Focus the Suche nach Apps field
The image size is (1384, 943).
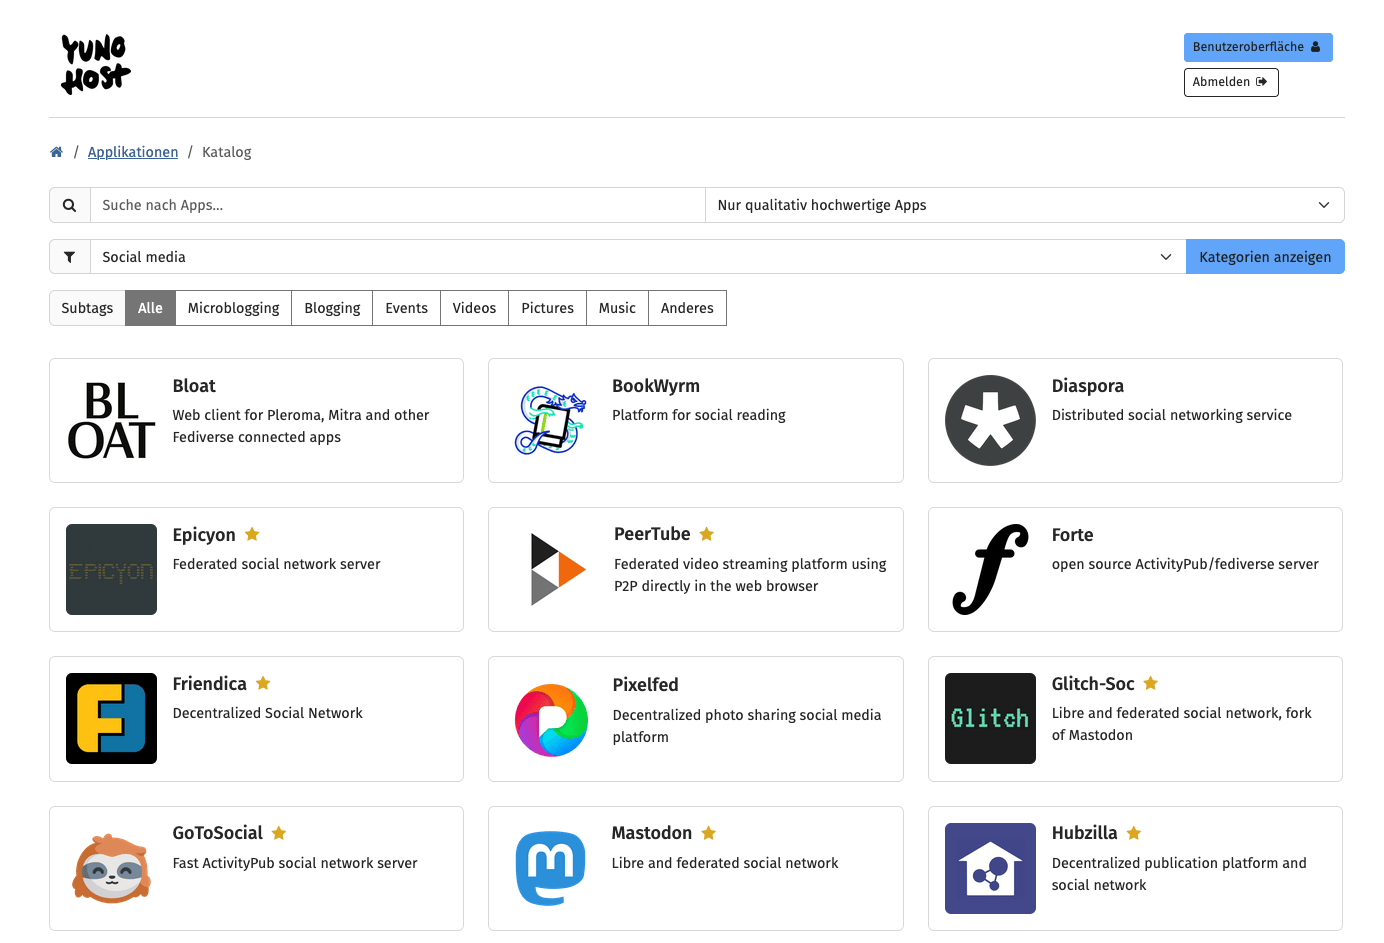tap(398, 205)
